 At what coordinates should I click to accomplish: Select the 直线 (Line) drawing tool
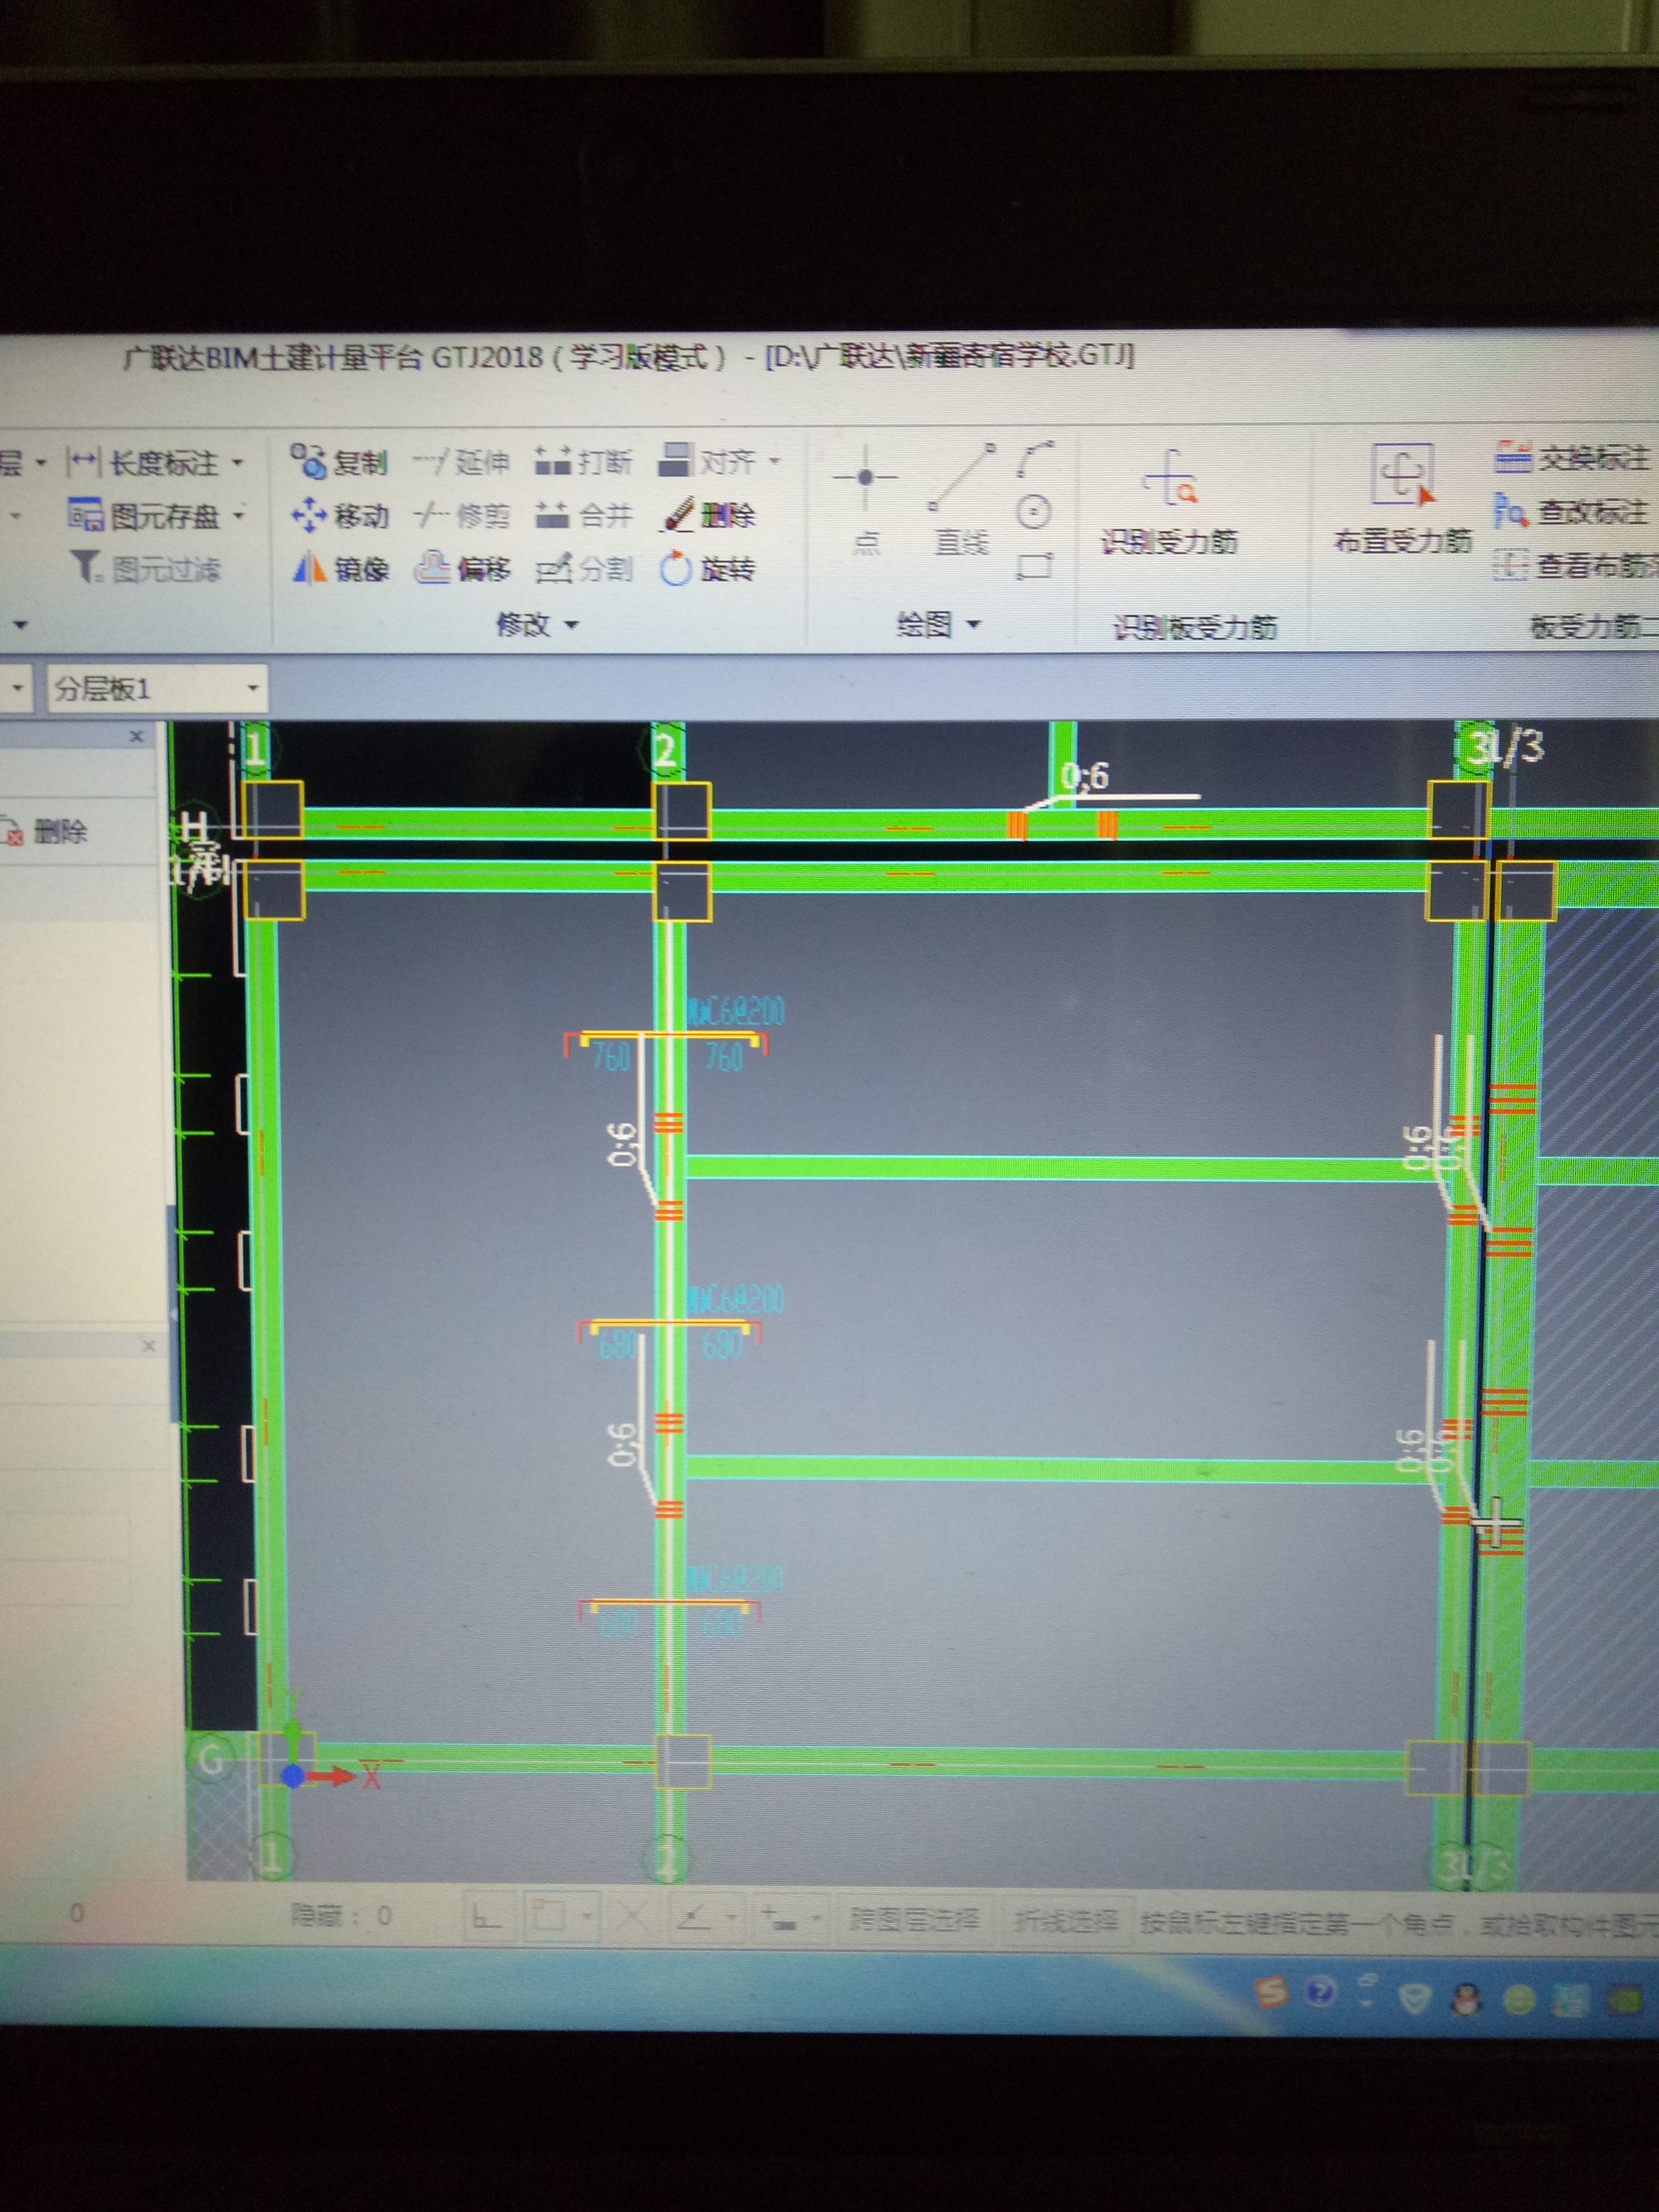(x=961, y=500)
